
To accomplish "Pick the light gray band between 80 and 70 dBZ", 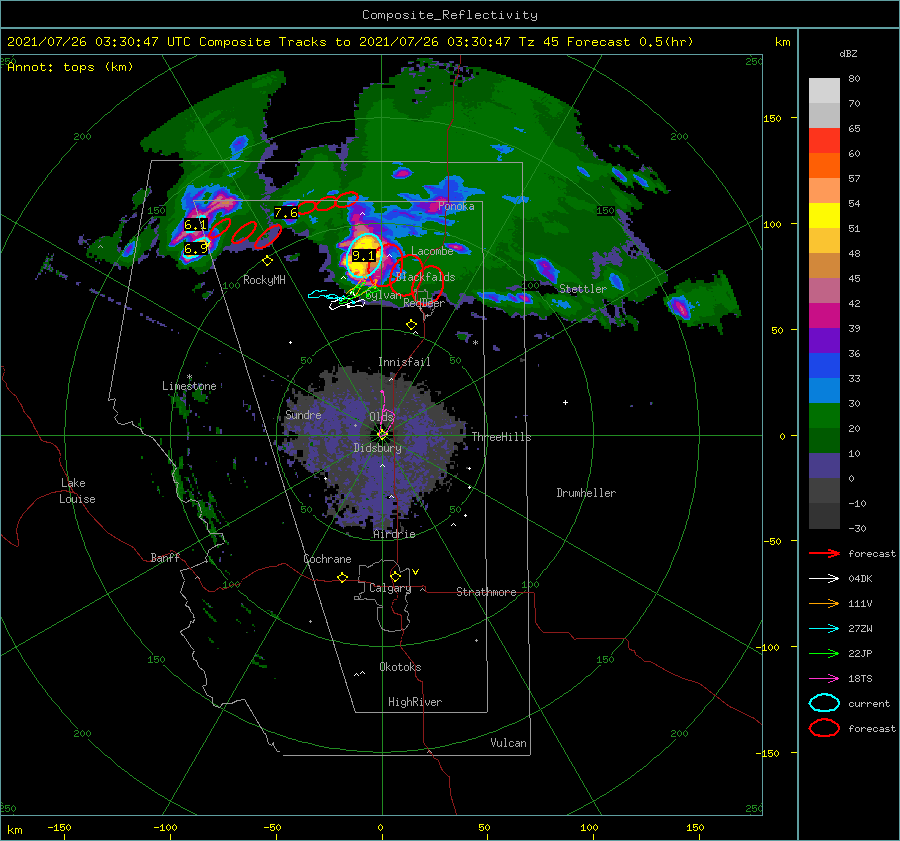I will (824, 91).
